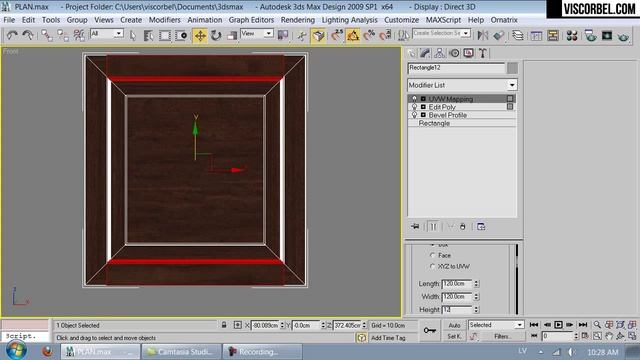Activate the Select and Scale tool
Viewport: 640px width, 360px height.
tap(232, 36)
